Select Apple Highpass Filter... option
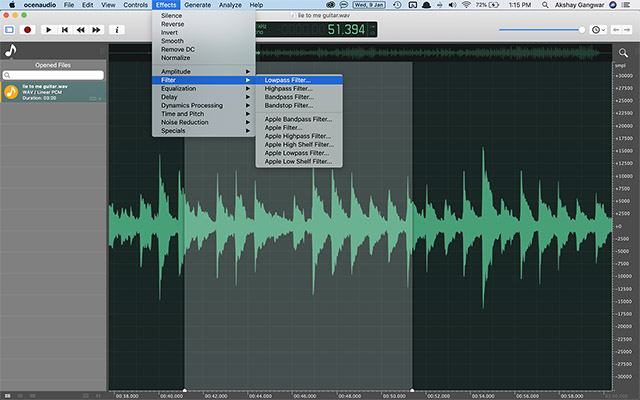The height and width of the screenshot is (400, 640). click(x=299, y=136)
